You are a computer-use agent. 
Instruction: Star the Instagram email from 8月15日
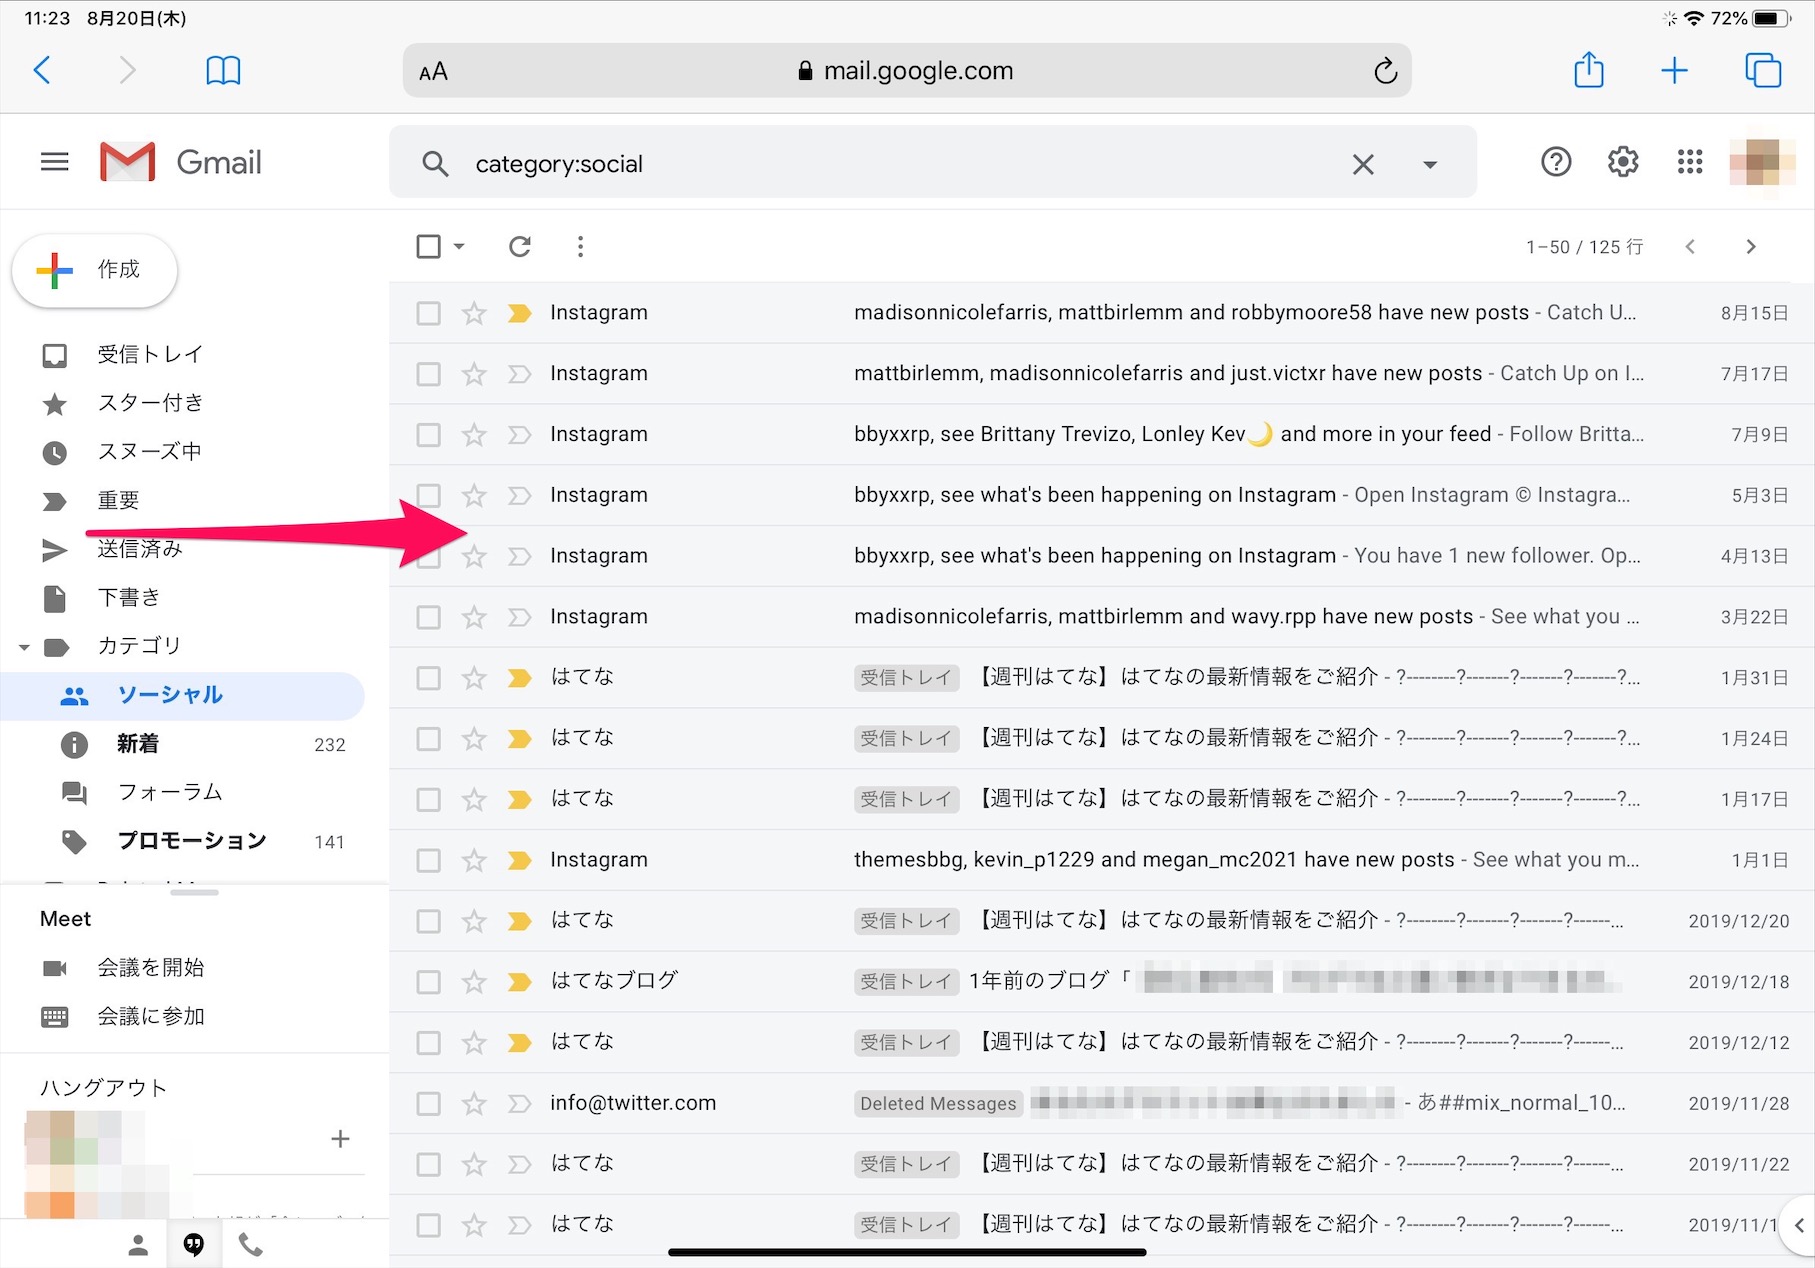coord(474,313)
